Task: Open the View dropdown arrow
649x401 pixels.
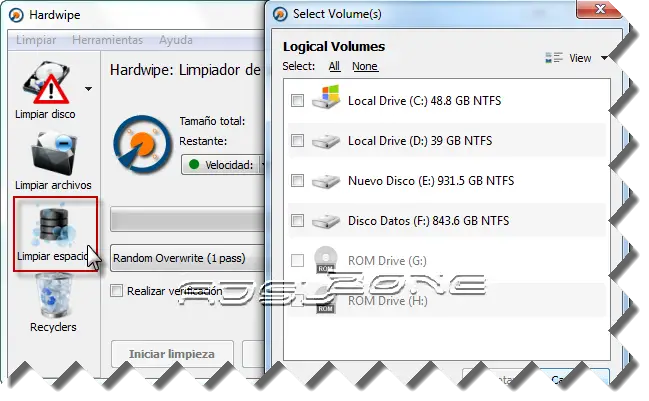Action: click(604, 58)
